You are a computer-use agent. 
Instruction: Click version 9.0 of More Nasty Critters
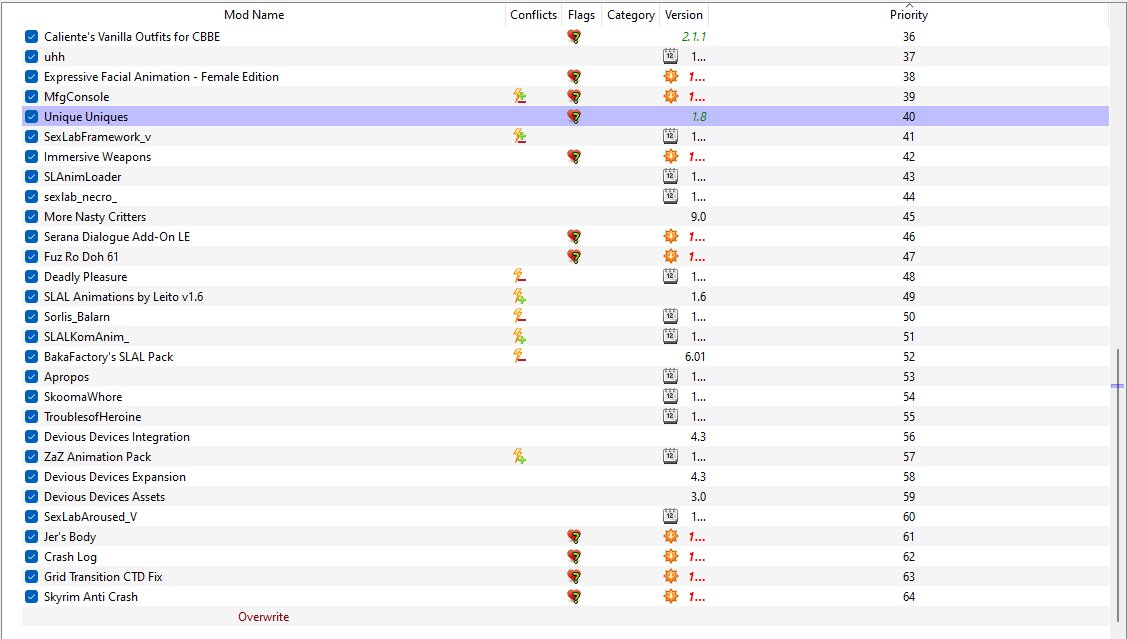click(x=698, y=216)
